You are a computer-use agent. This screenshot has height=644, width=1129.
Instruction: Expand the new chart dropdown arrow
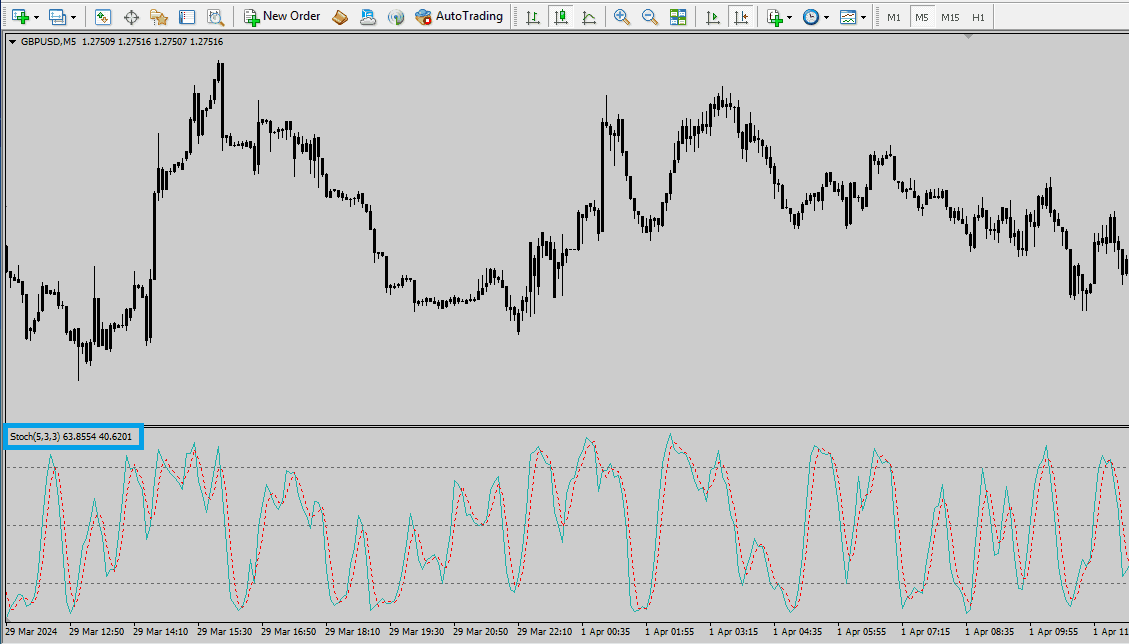point(36,17)
